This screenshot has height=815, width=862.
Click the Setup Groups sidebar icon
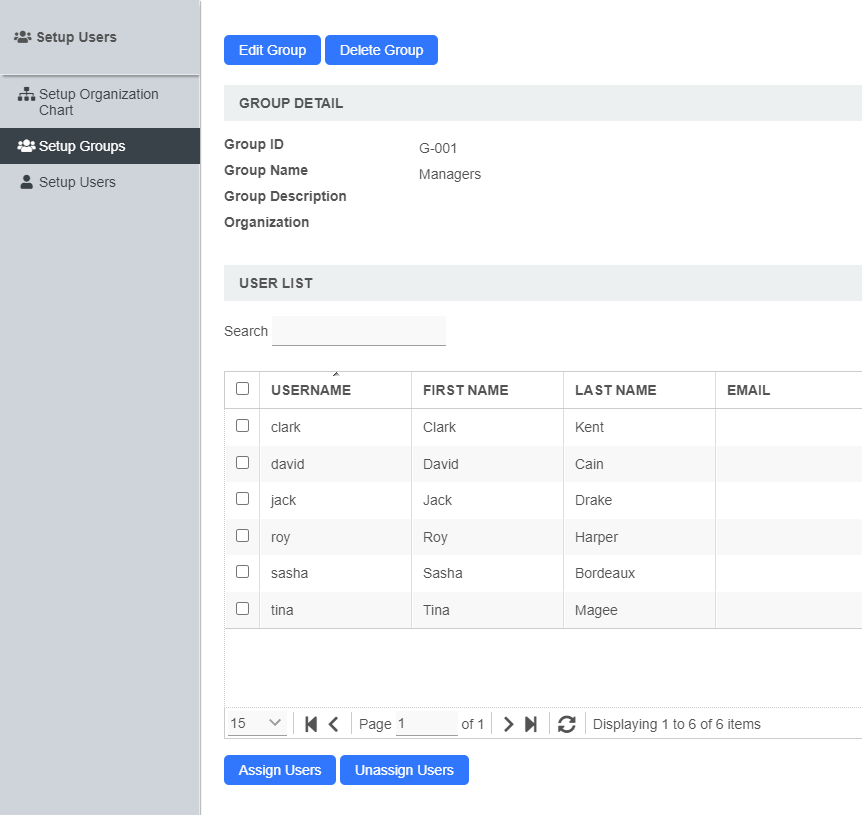[27, 146]
